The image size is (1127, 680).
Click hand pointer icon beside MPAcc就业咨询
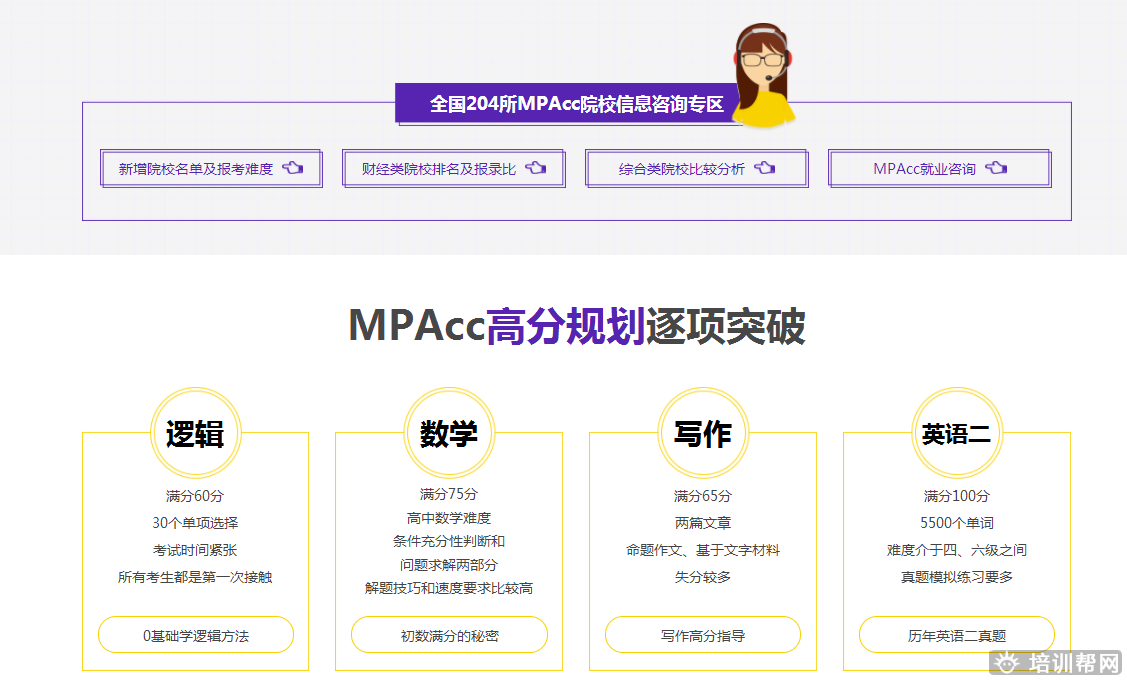[x=996, y=168]
